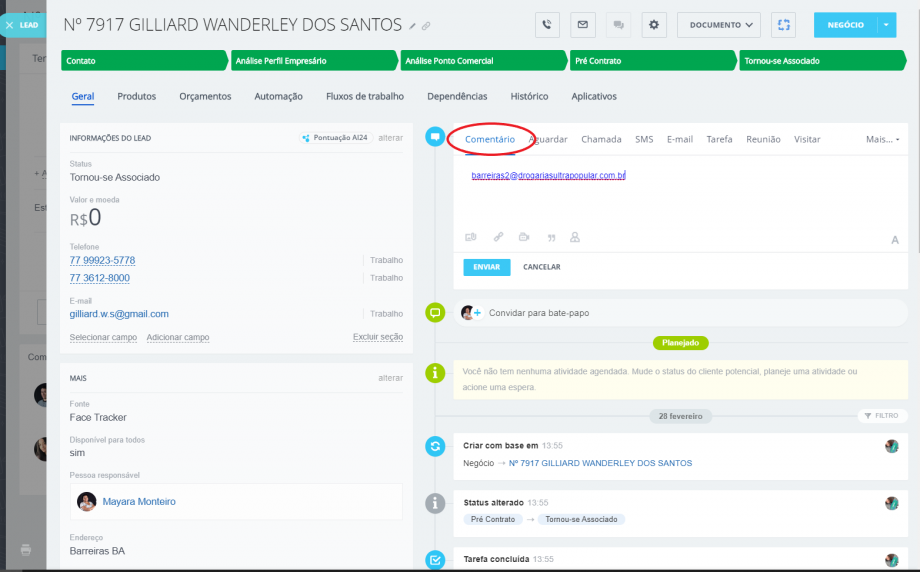
Task: Click the pencil icon beside lead title
Action: tap(412, 25)
